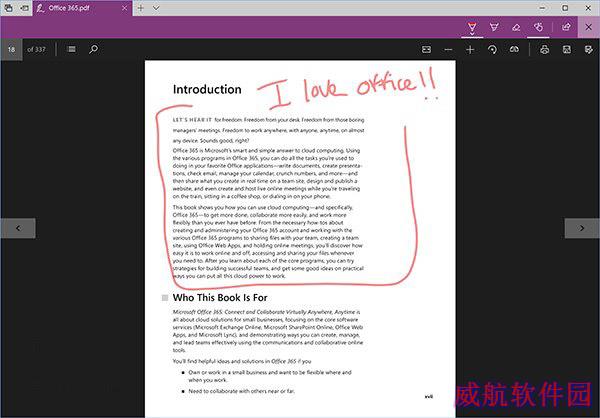600x418 pixels.
Task: Open a new browser tab
Action: (x=141, y=8)
